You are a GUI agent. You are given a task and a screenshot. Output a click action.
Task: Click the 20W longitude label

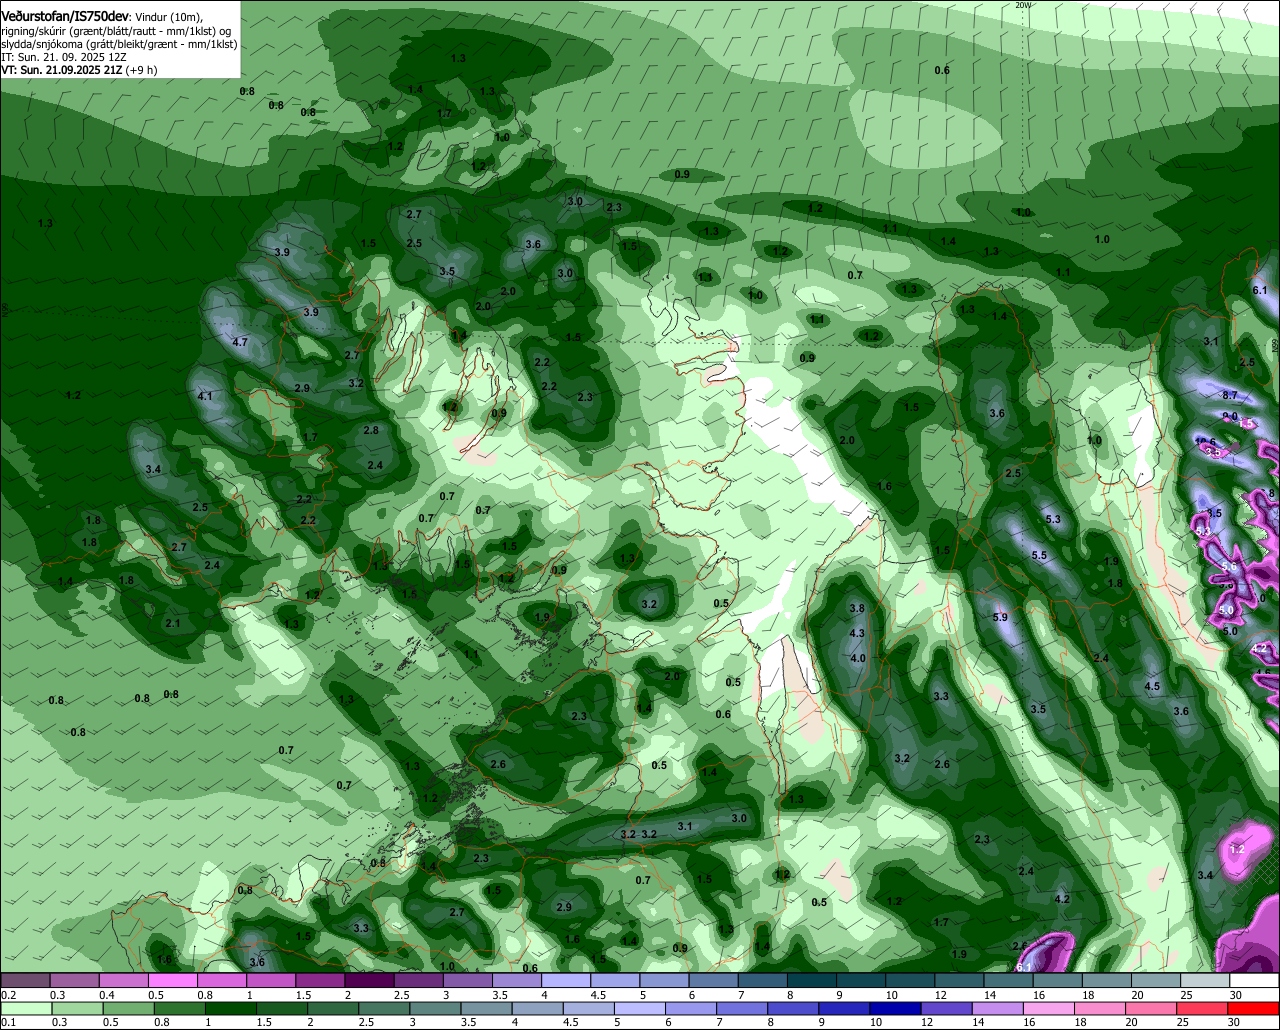point(1023,5)
